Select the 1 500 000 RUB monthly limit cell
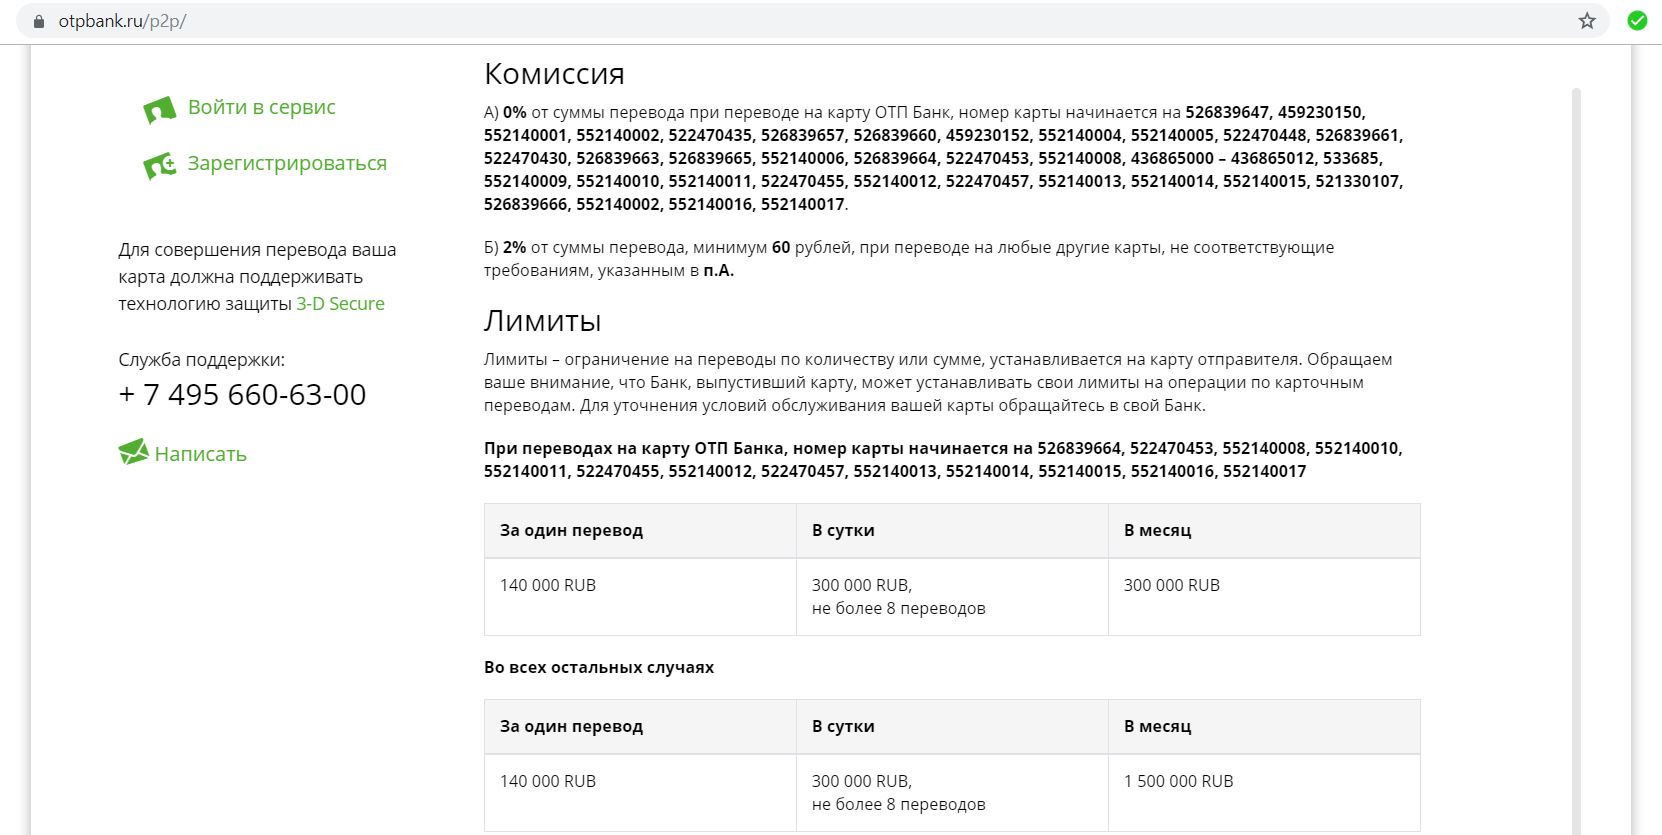Screen dimensions: 1662x835 1178,782
